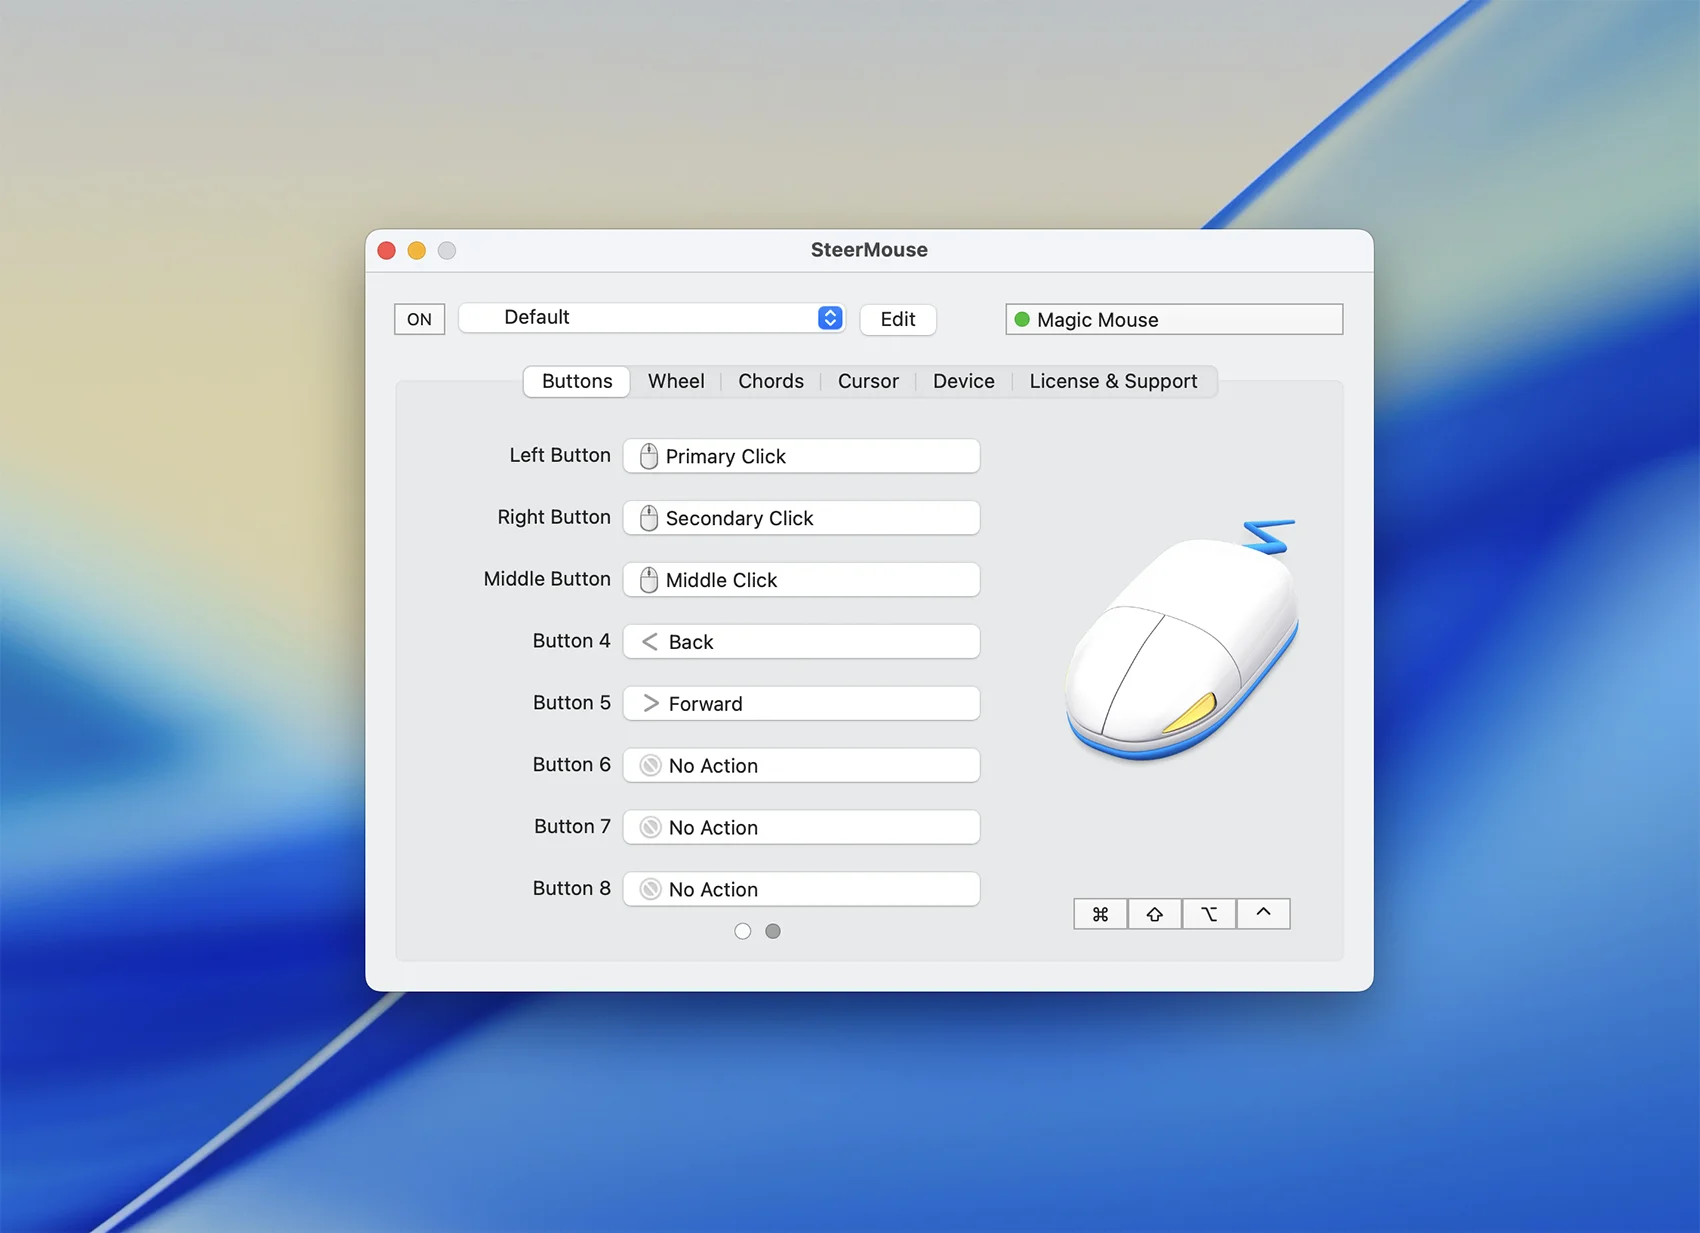Open the Magic Mouse device selector
Image resolution: width=1700 pixels, height=1233 pixels.
tap(1174, 320)
